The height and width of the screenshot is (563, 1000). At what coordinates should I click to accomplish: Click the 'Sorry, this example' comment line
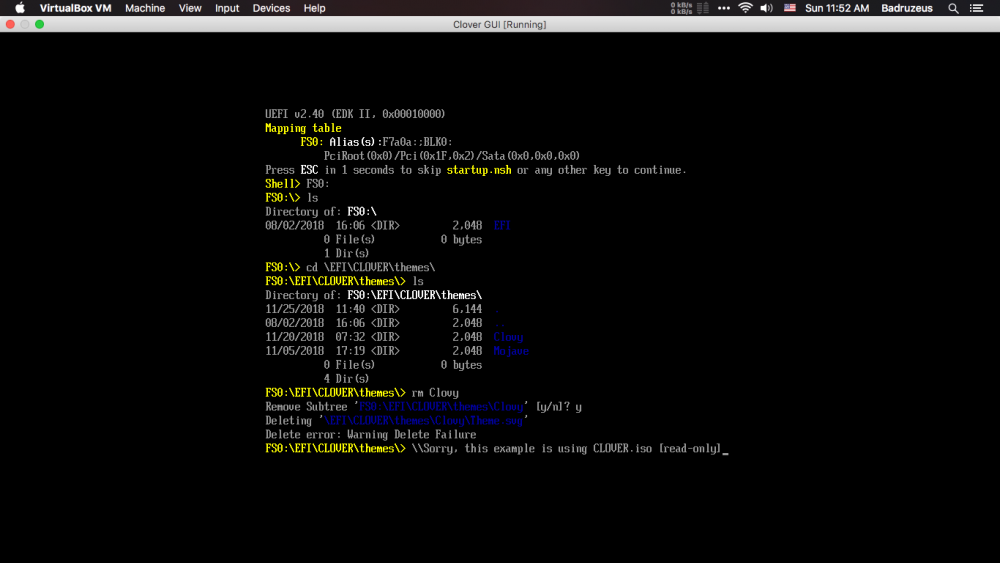(x=566, y=449)
